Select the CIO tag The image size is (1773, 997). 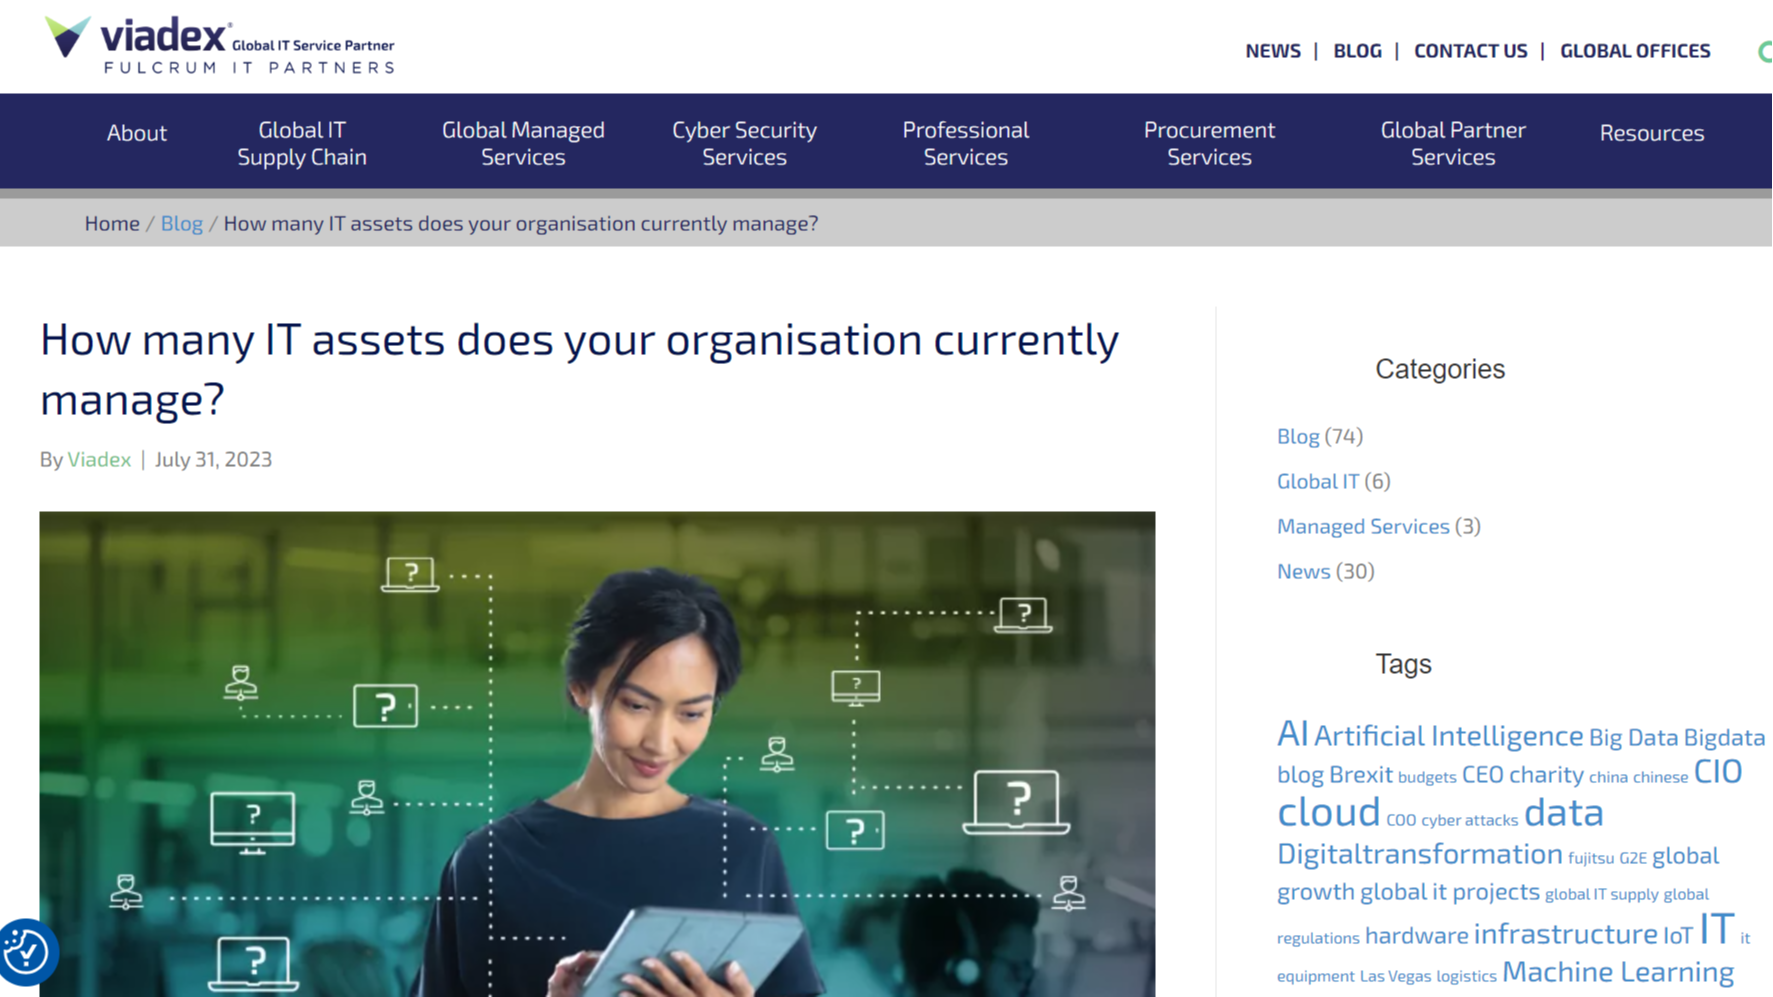pyautogui.click(x=1718, y=772)
